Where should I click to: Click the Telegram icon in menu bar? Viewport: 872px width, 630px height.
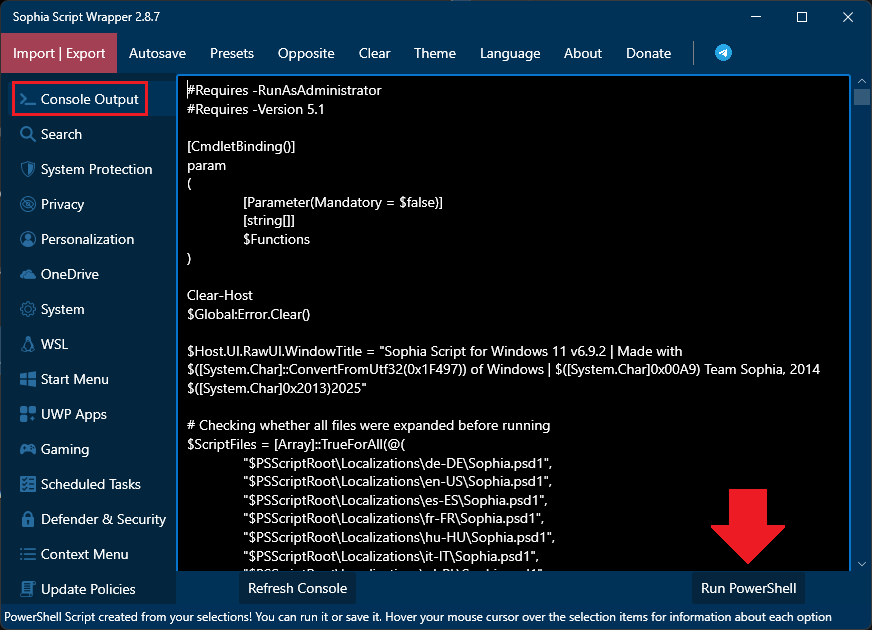click(x=723, y=53)
